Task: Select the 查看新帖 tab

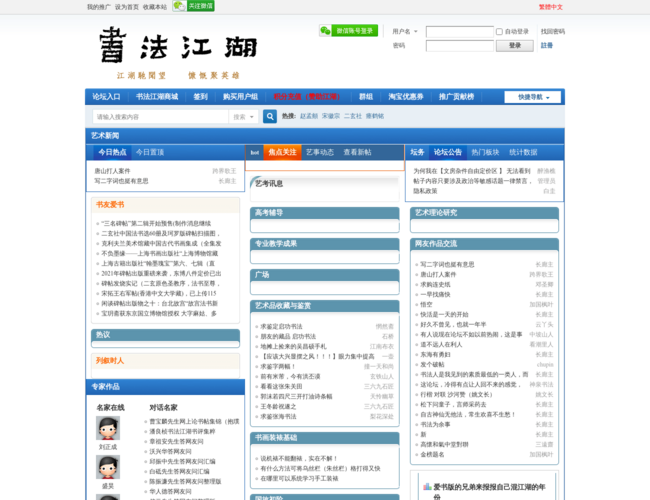Action: (357, 152)
